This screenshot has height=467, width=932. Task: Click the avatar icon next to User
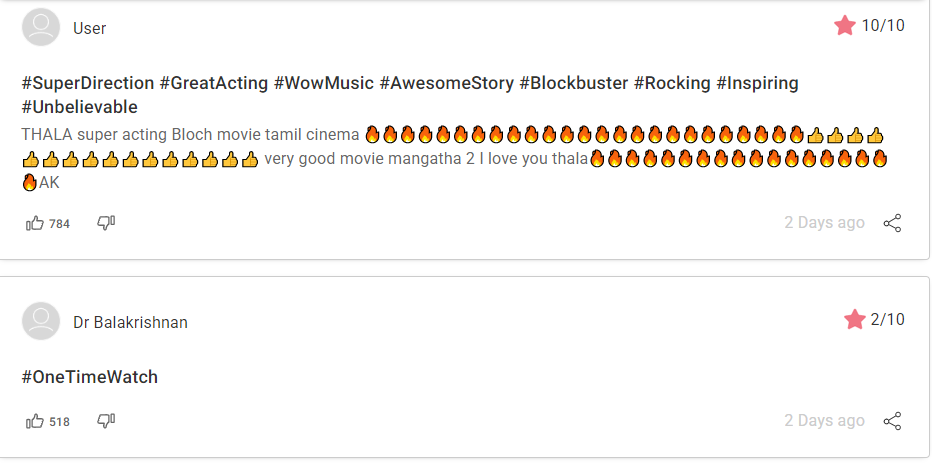click(41, 27)
